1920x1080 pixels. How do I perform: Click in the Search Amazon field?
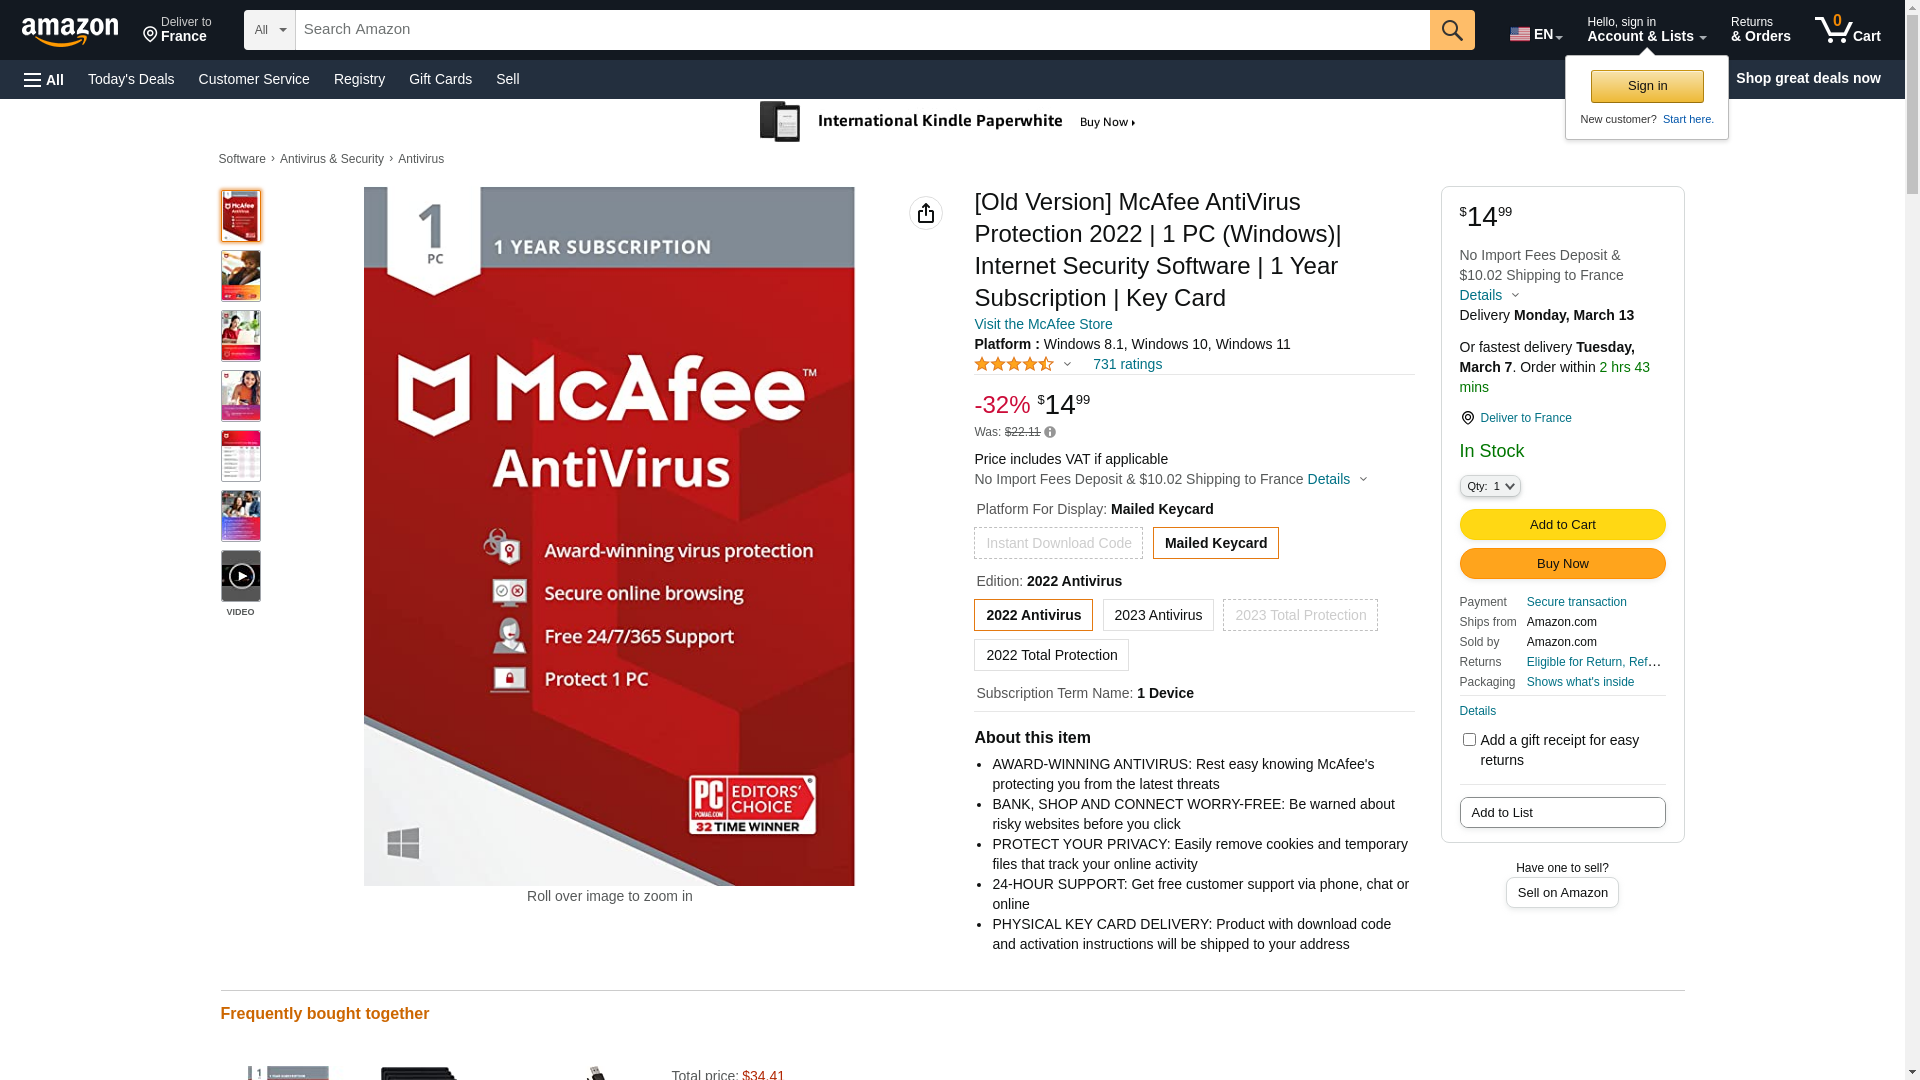click(862, 30)
